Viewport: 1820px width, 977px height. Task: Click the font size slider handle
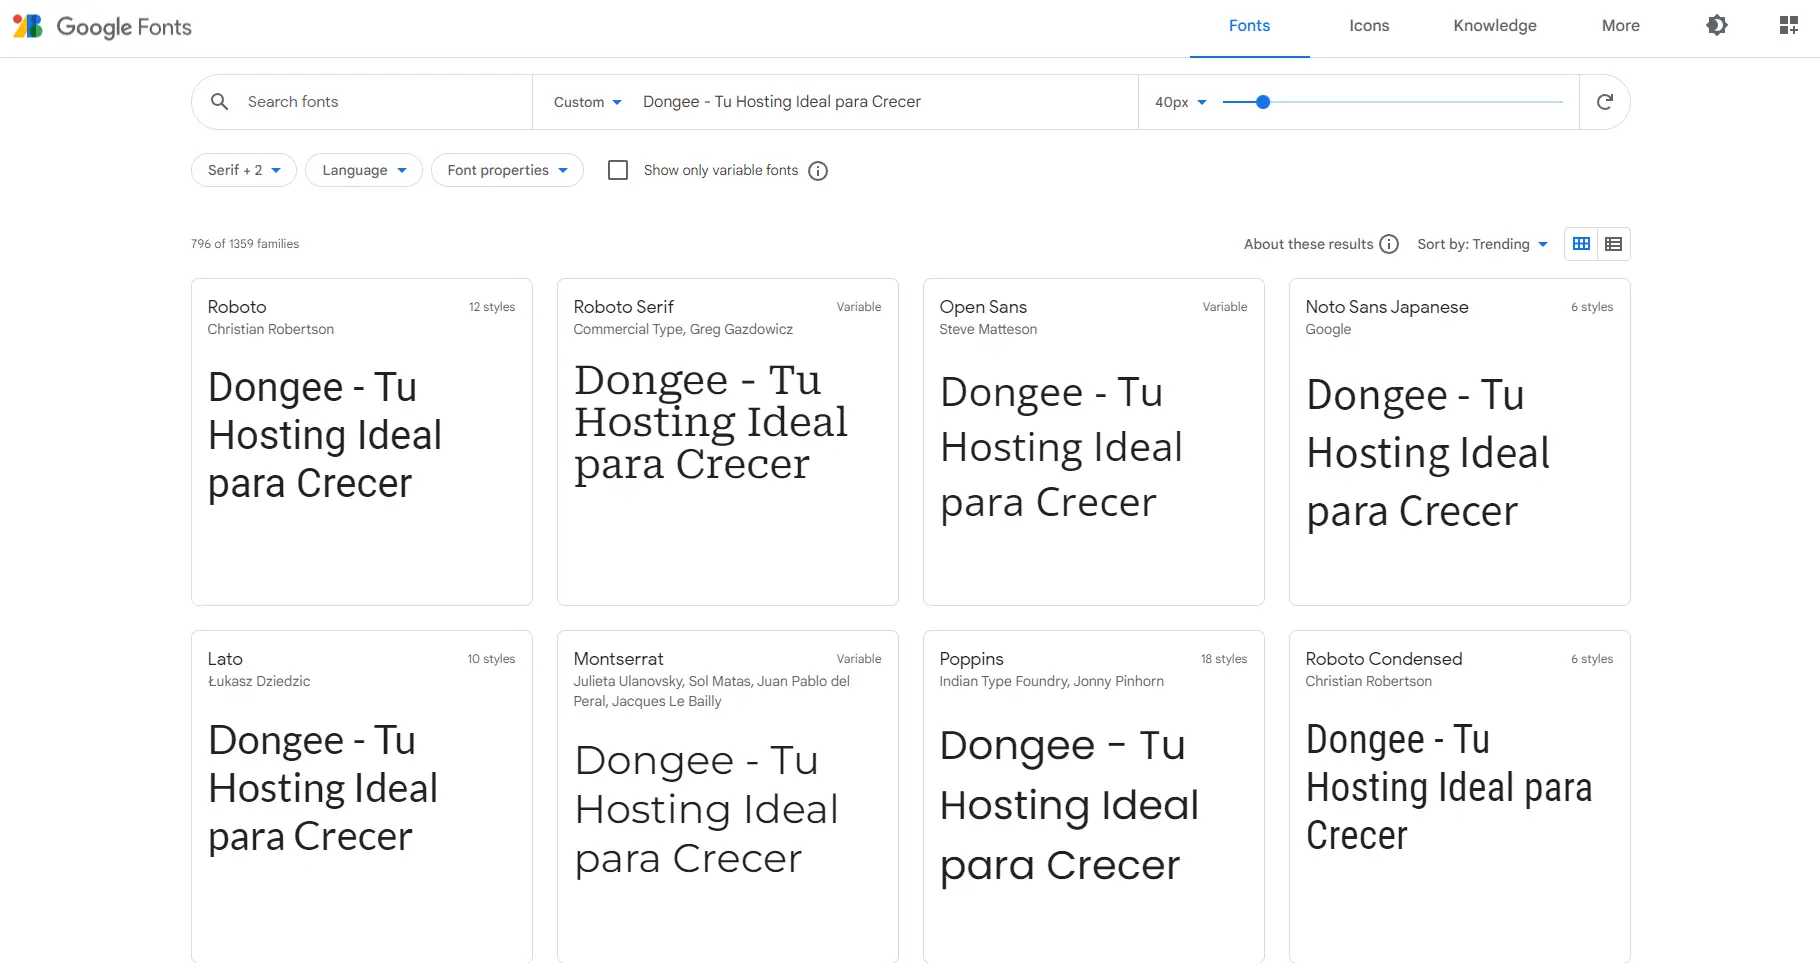(1263, 102)
